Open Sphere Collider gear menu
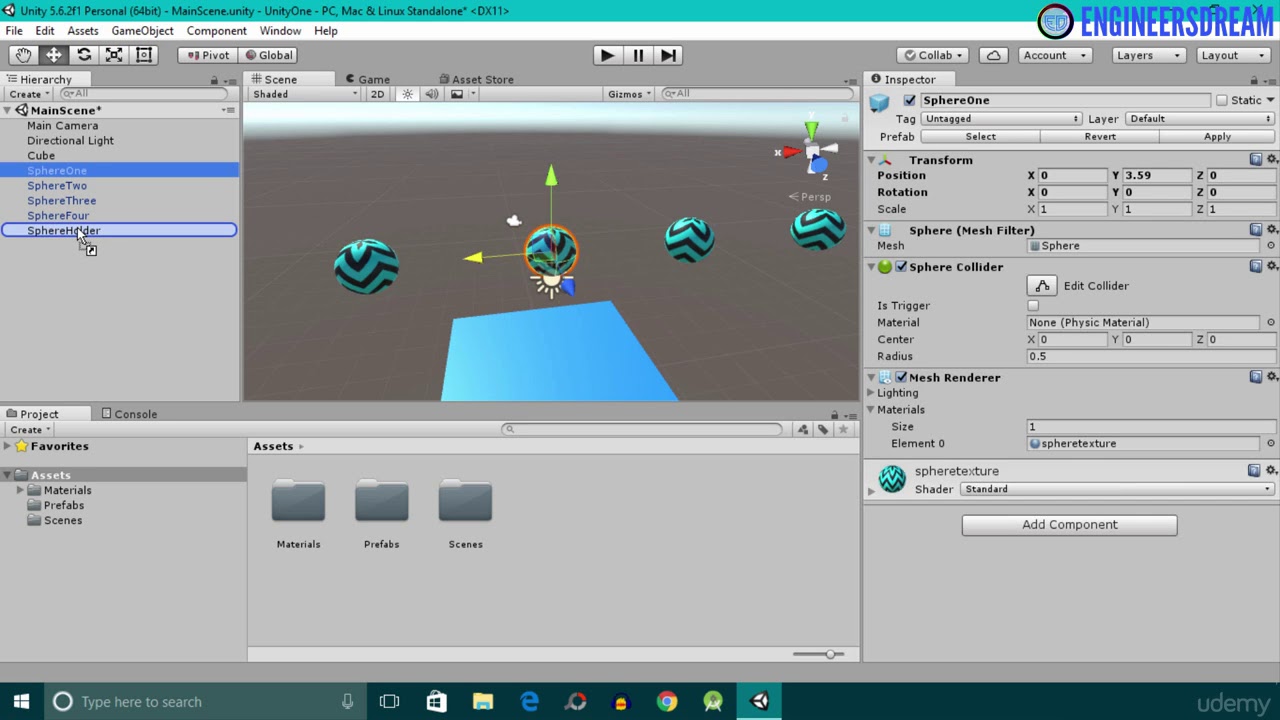 (x=1272, y=267)
